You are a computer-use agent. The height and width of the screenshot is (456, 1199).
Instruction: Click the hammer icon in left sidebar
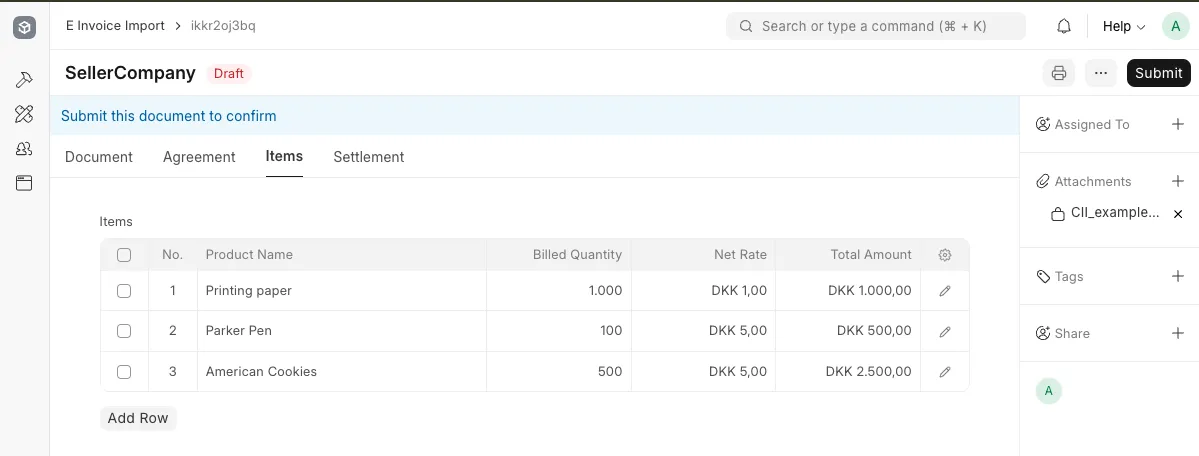click(x=24, y=80)
